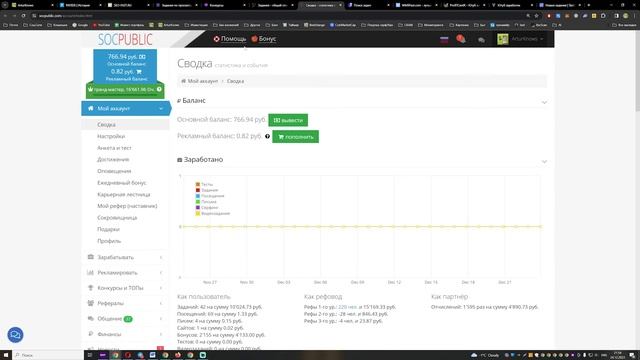Open the Помощь link in the header
Screen dimensions: 640x360
coord(230,39)
